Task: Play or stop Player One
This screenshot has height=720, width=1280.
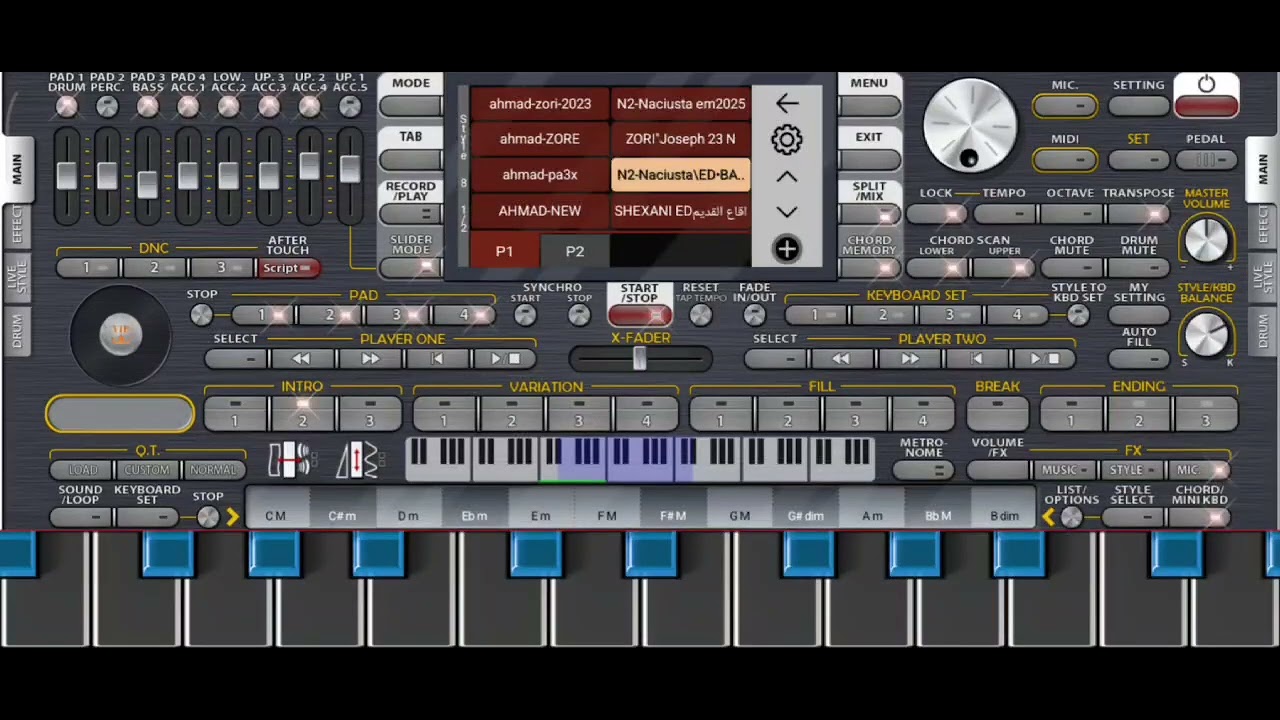Action: [504, 359]
